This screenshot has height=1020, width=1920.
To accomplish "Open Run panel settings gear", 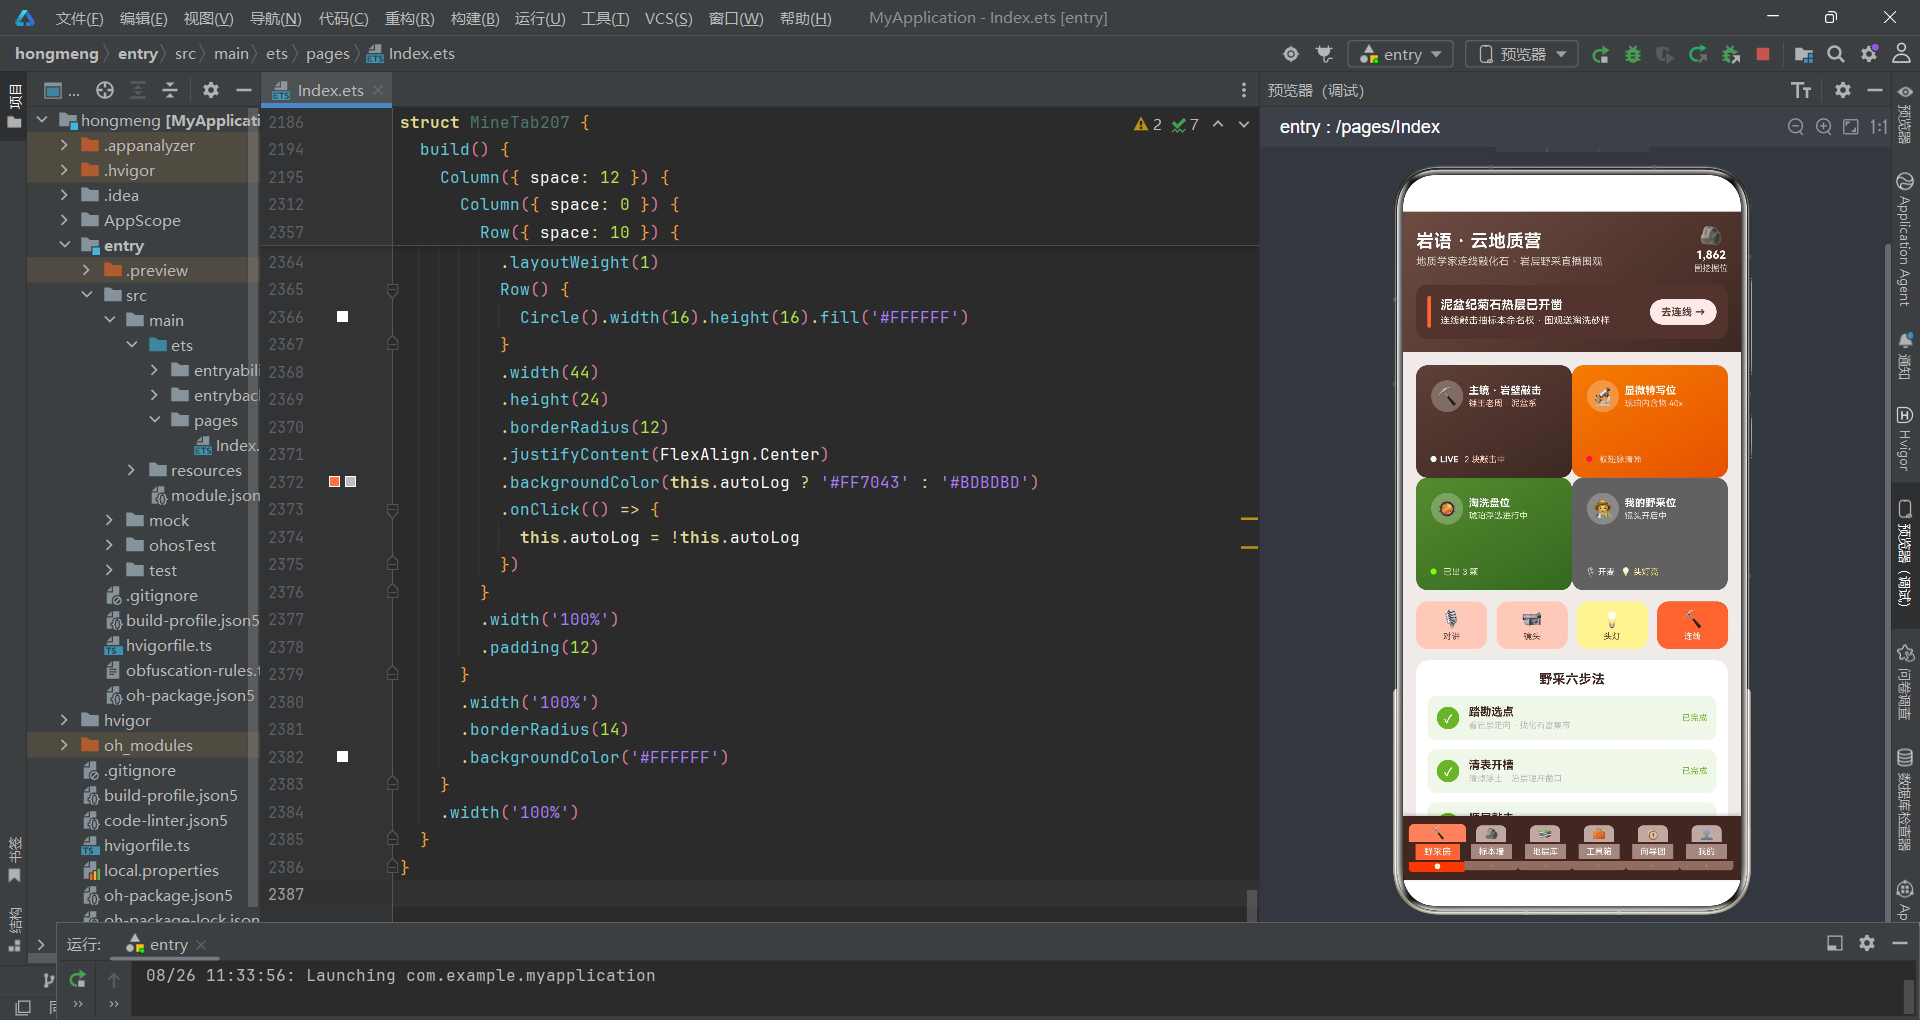I will point(1867,943).
